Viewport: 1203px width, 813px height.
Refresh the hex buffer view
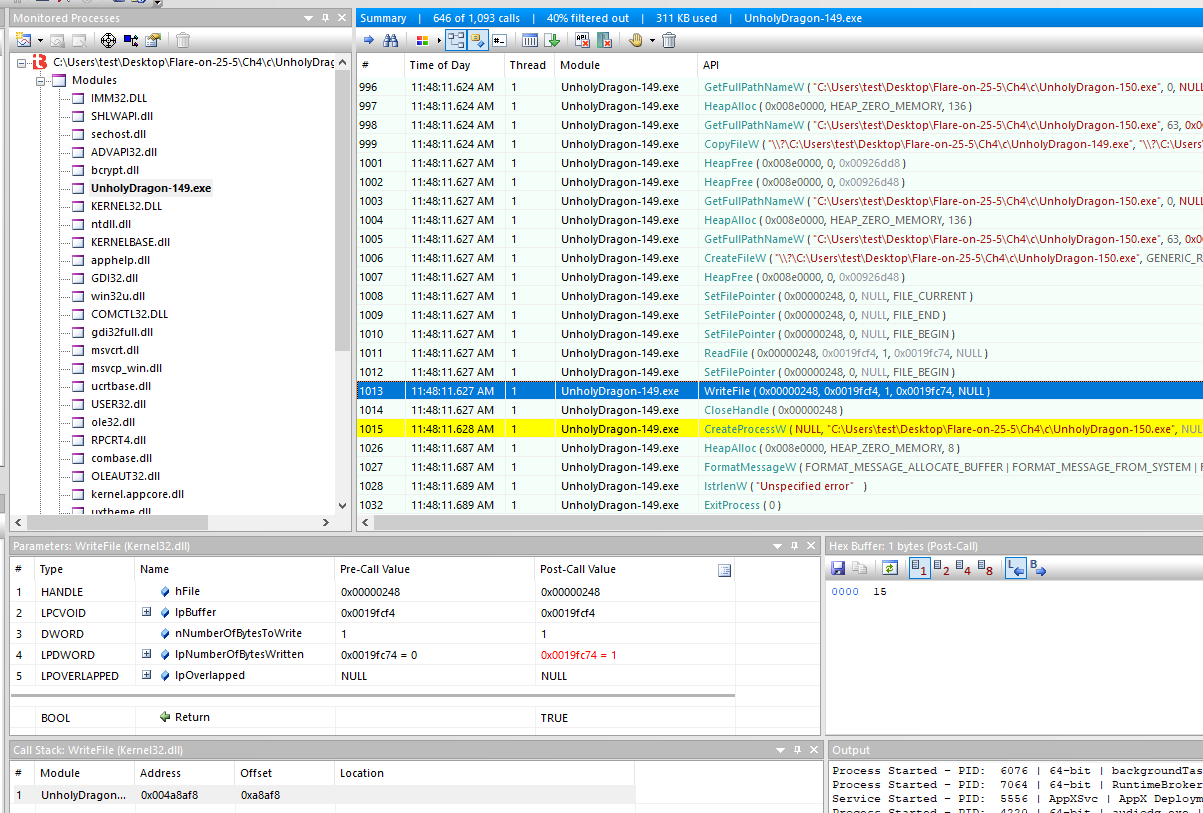click(x=890, y=568)
